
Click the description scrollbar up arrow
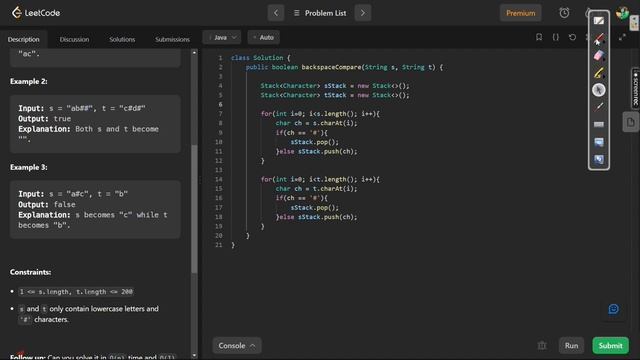click(194, 53)
